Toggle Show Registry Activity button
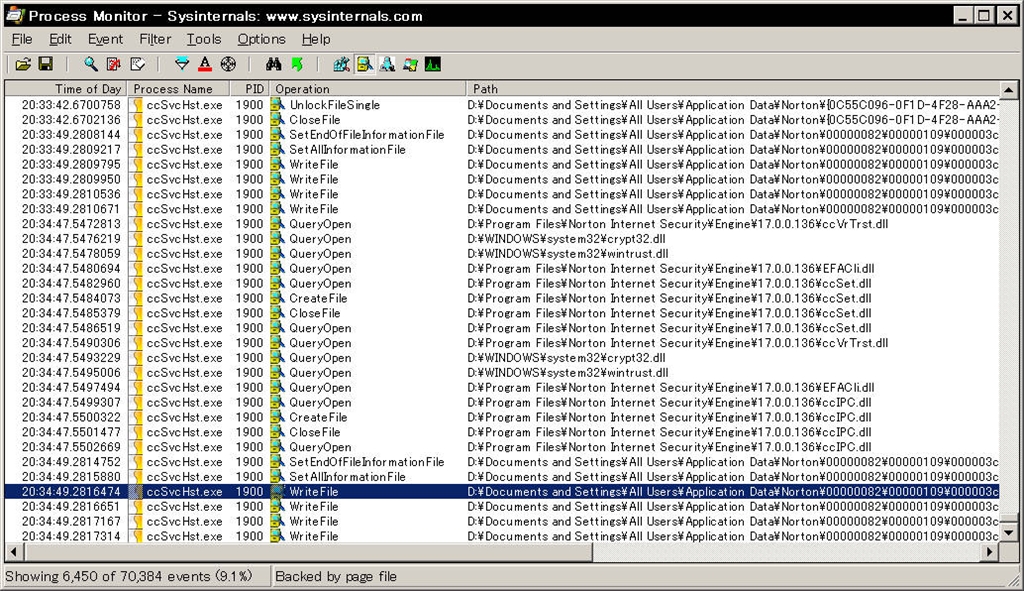This screenshot has width=1024, height=591. pos(342,64)
